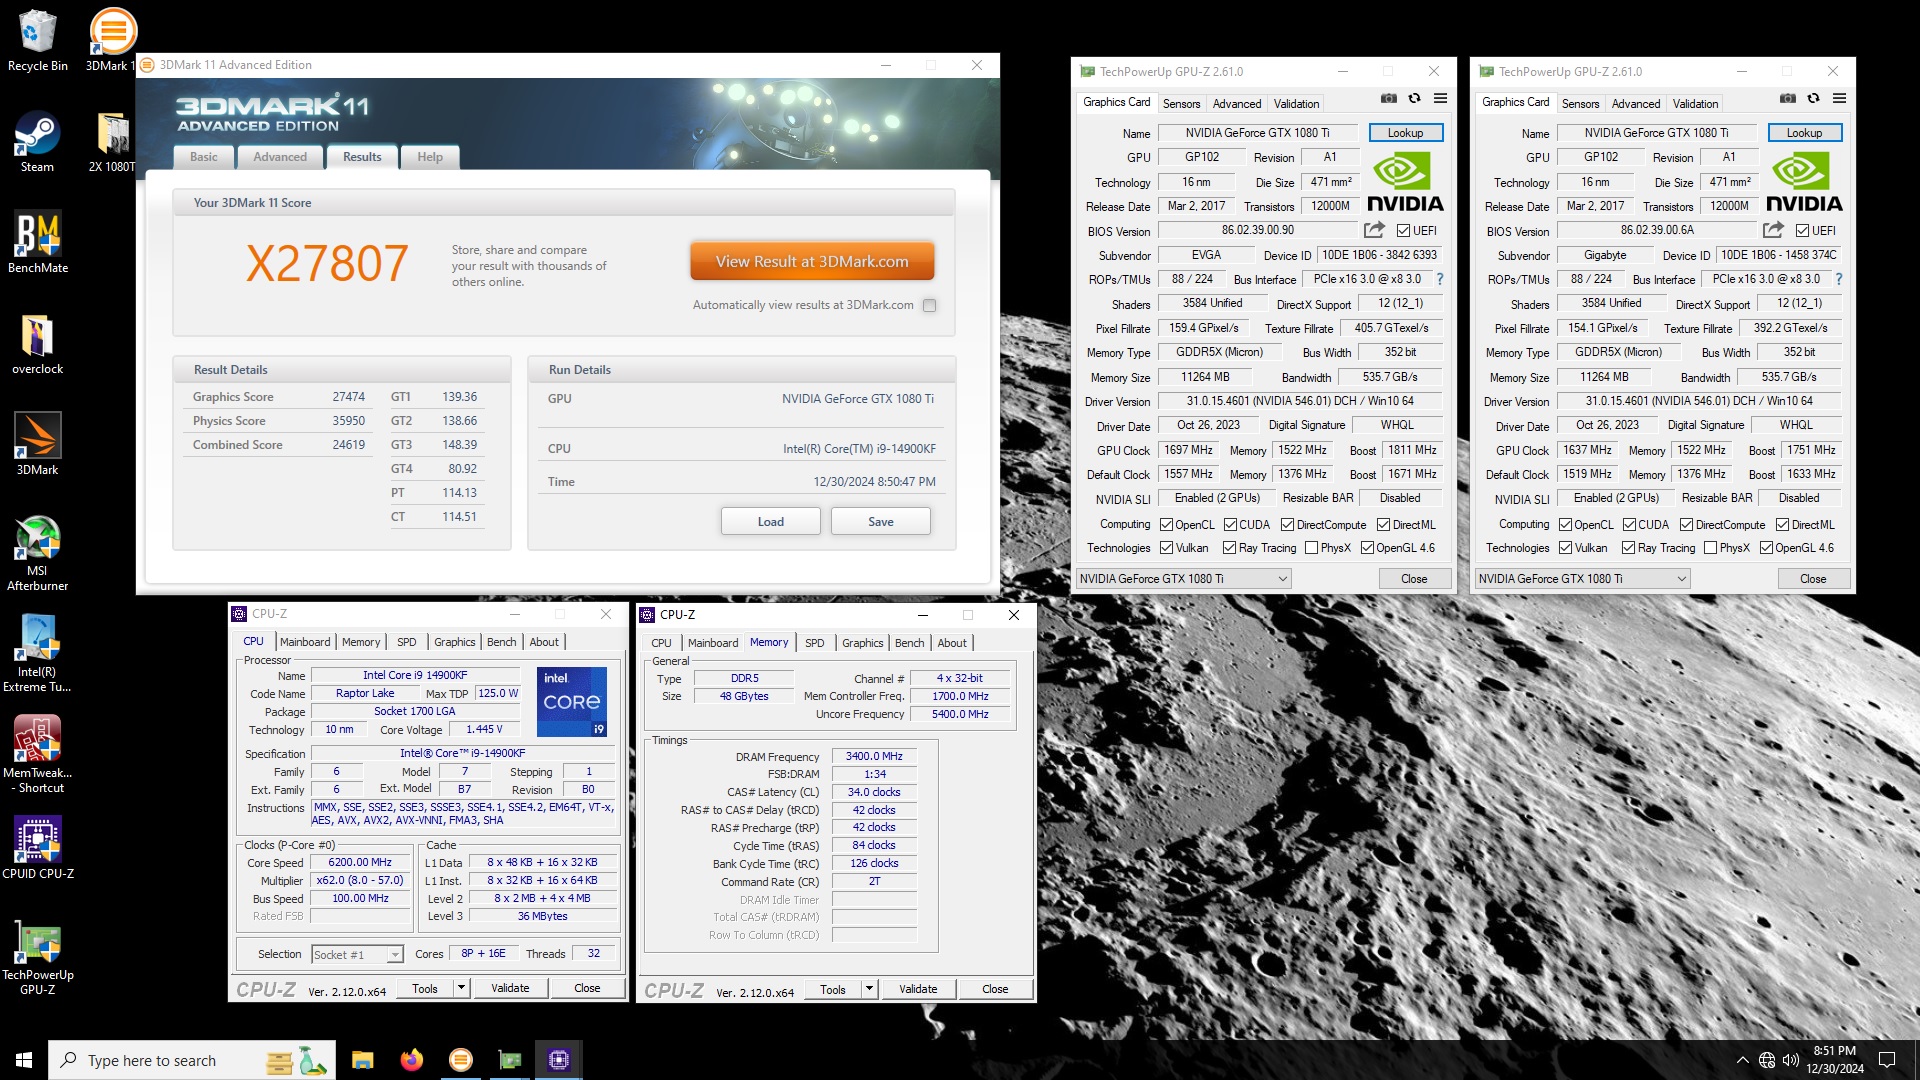This screenshot has width=1920, height=1080.
Task: Click refresh icon in right GPU-Z window
Action: point(1813,98)
